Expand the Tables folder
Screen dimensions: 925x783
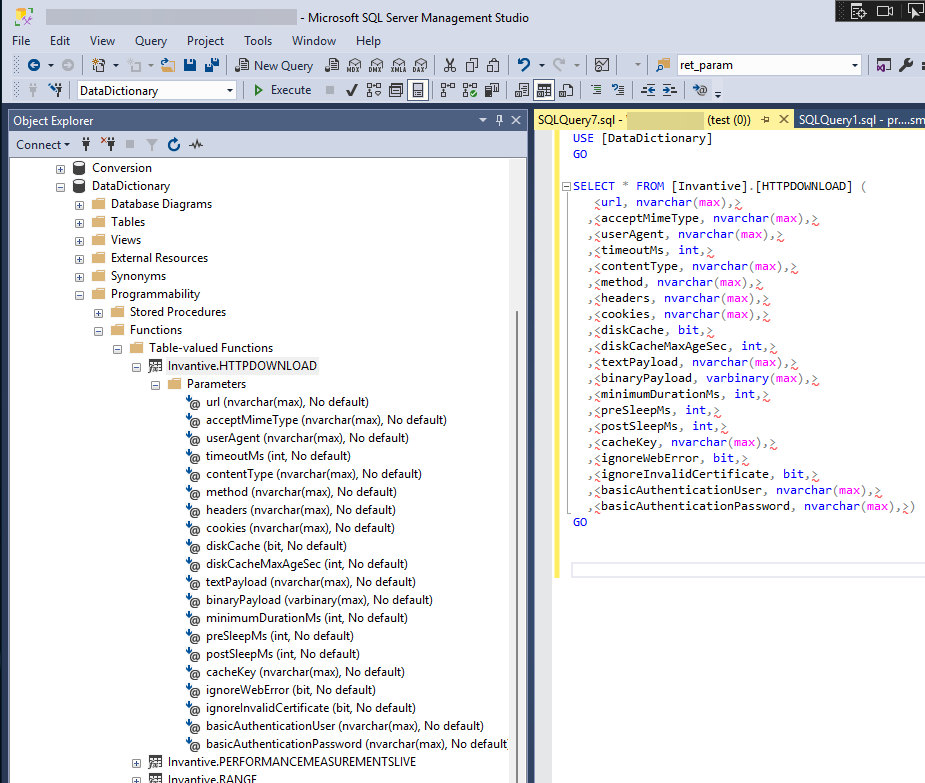tap(80, 224)
